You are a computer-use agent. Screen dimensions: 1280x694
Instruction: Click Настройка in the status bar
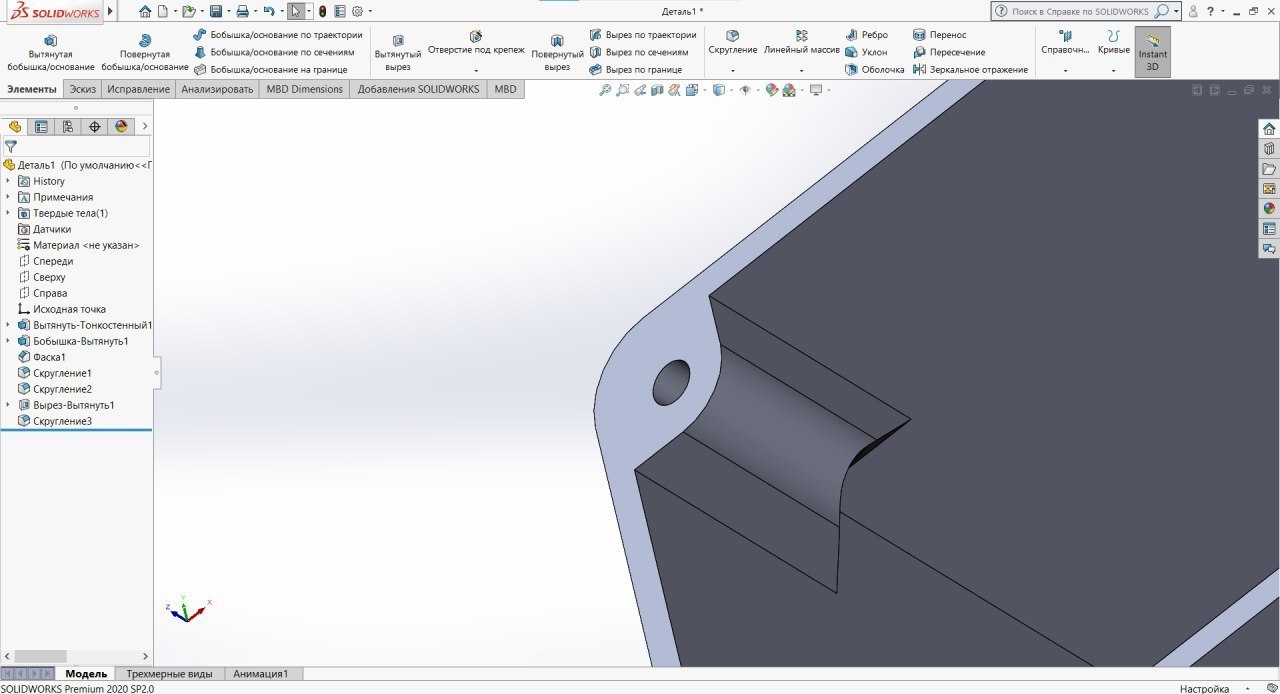1204,689
